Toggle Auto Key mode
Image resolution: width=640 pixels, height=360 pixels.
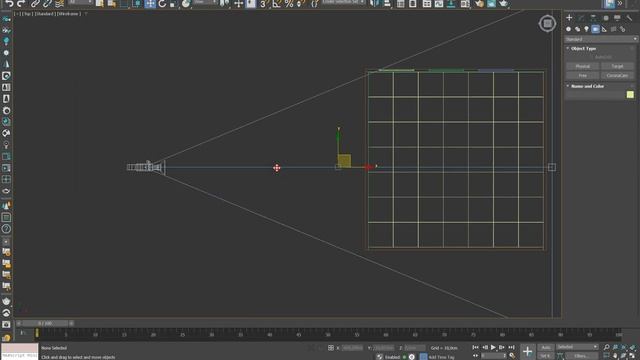(x=546, y=348)
